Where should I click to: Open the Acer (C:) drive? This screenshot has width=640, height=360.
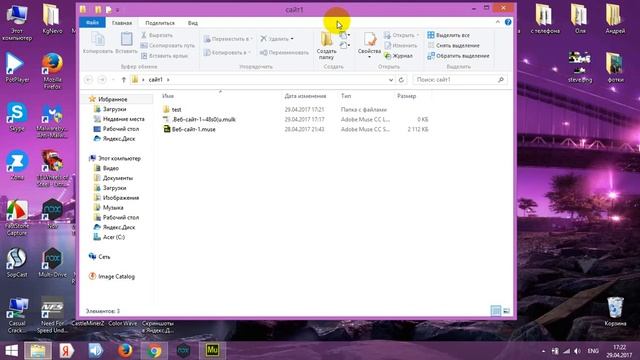(113, 237)
